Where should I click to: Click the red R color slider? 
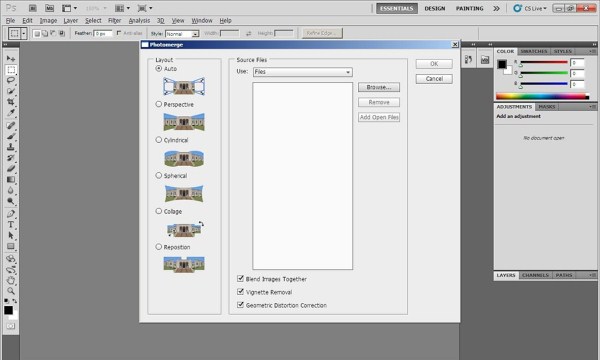544,62
